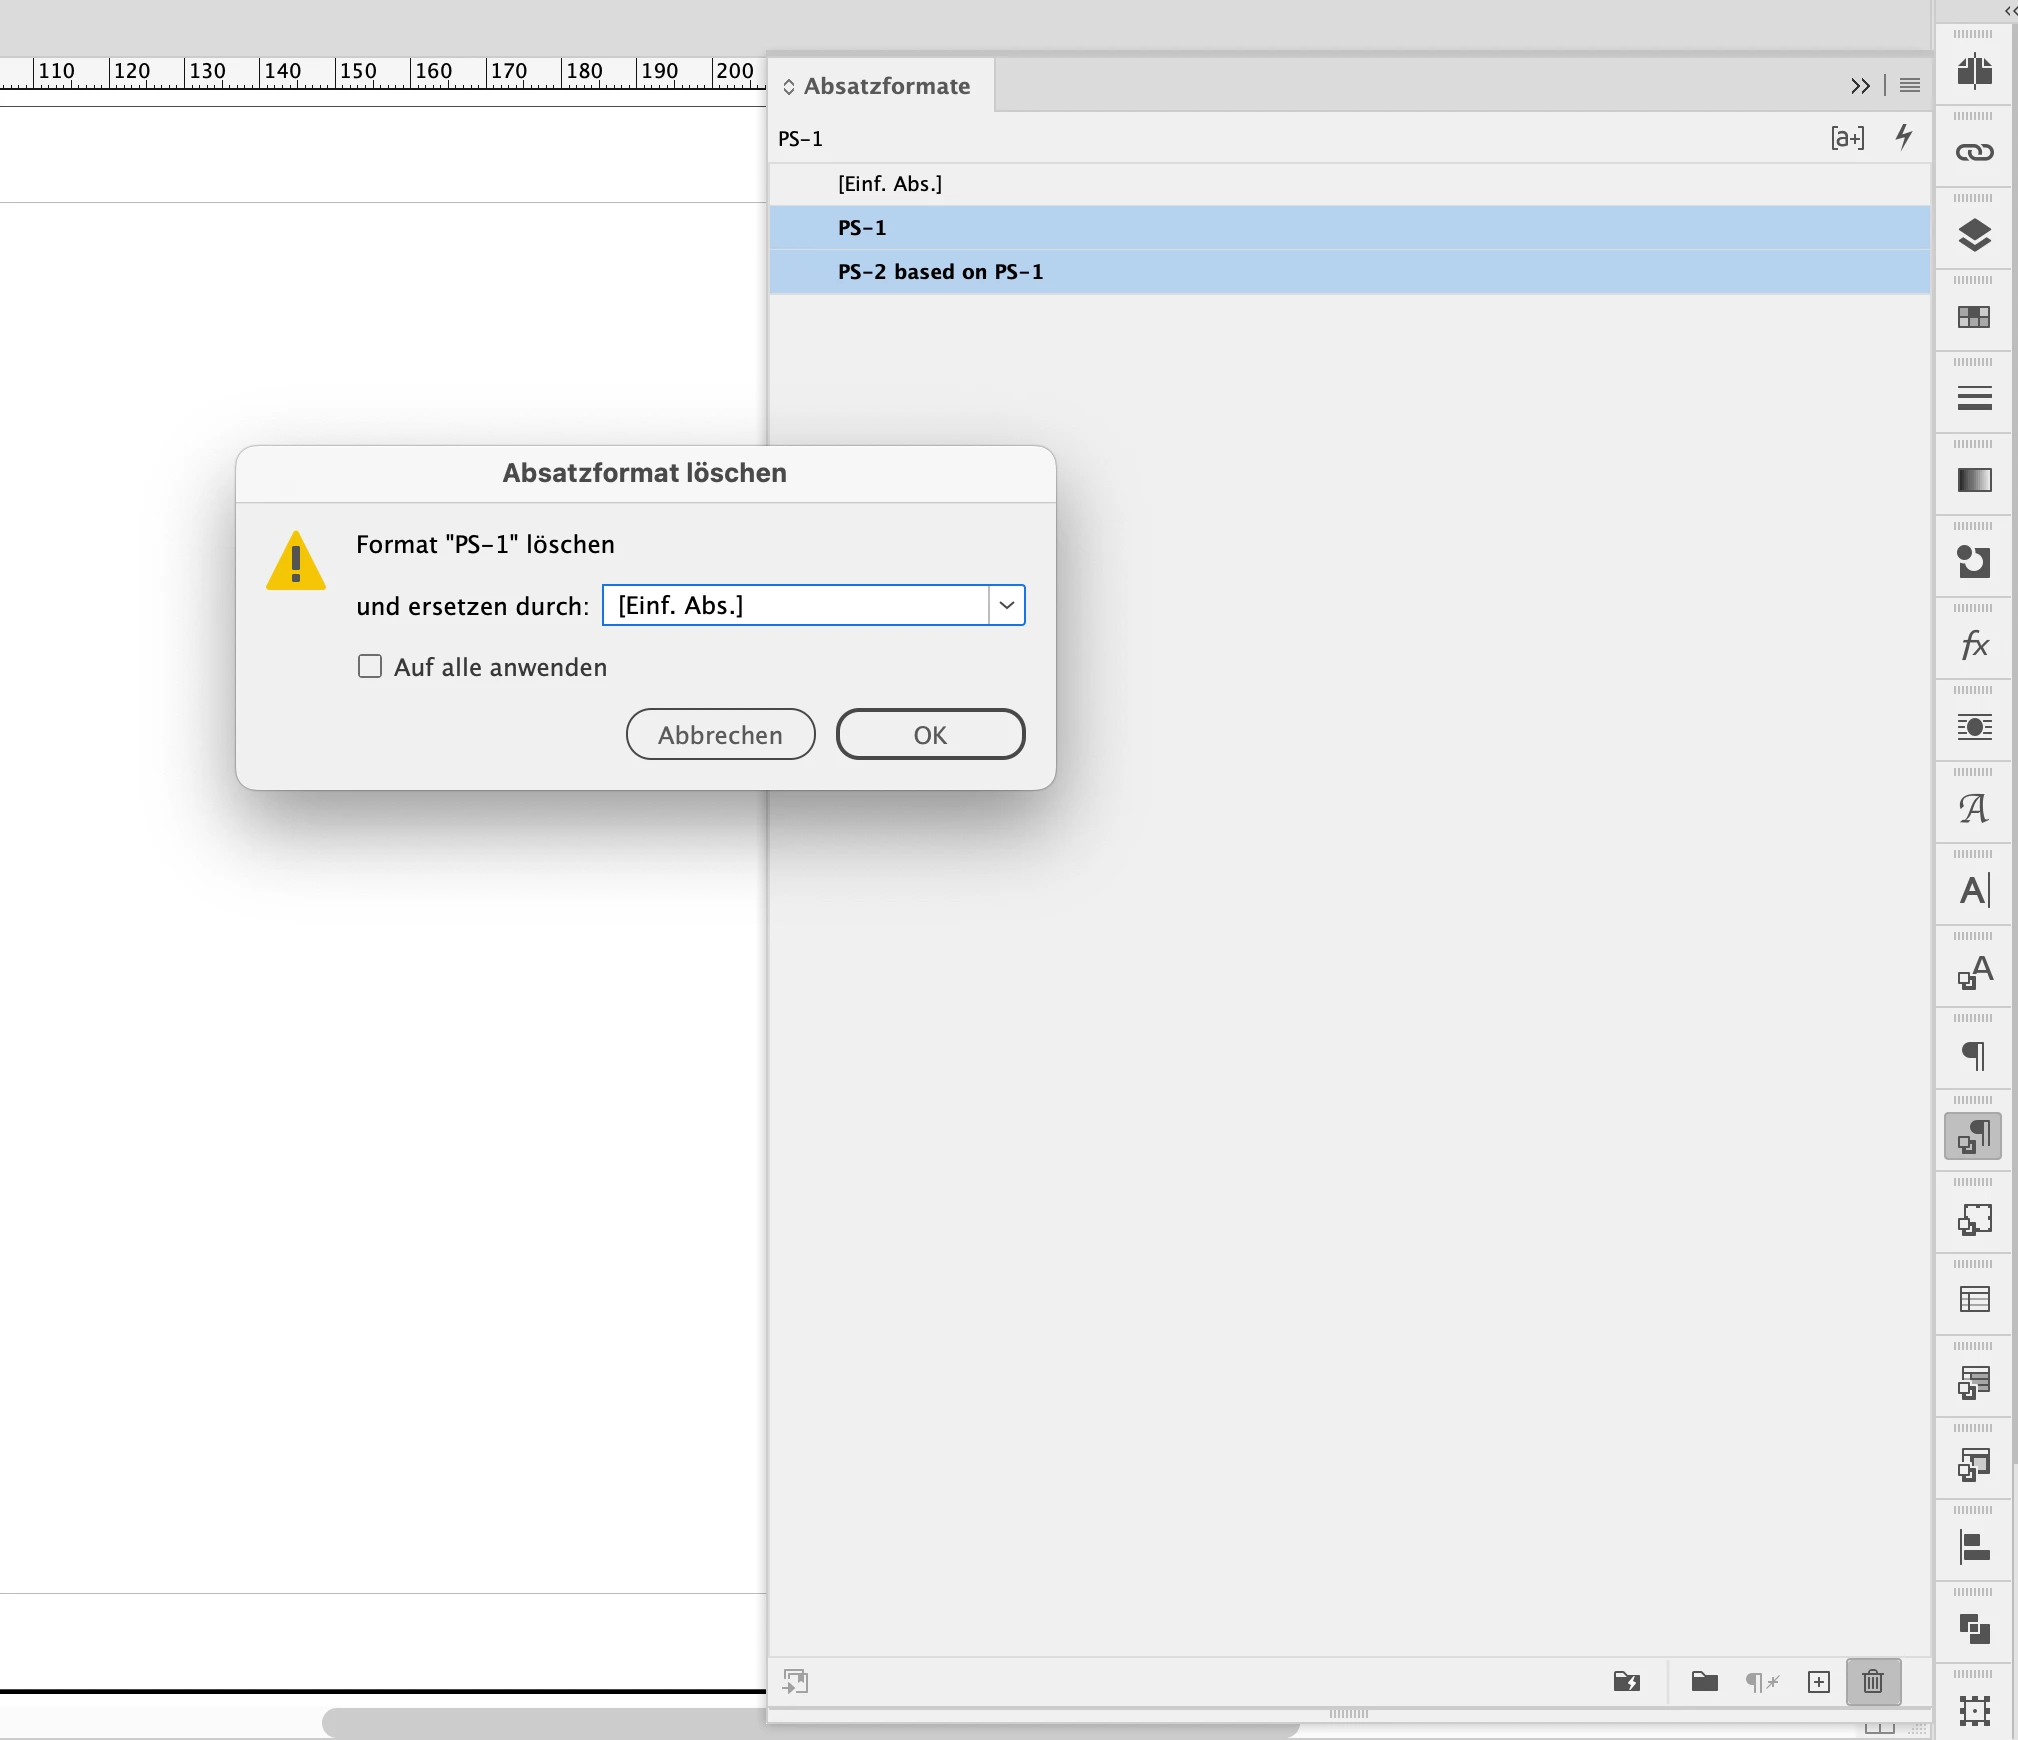Open the Absatzformate panel flyout menu
This screenshot has width=2018, height=1740.
1909,86
